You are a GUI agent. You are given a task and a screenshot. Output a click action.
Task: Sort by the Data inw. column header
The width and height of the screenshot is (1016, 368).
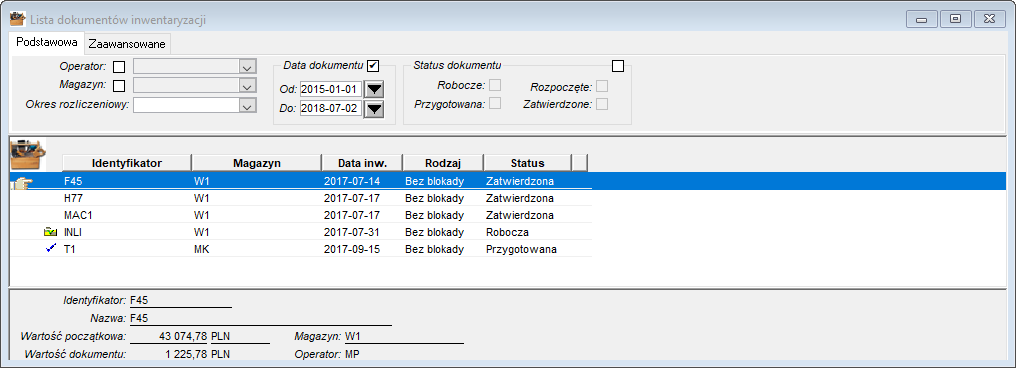click(x=362, y=163)
